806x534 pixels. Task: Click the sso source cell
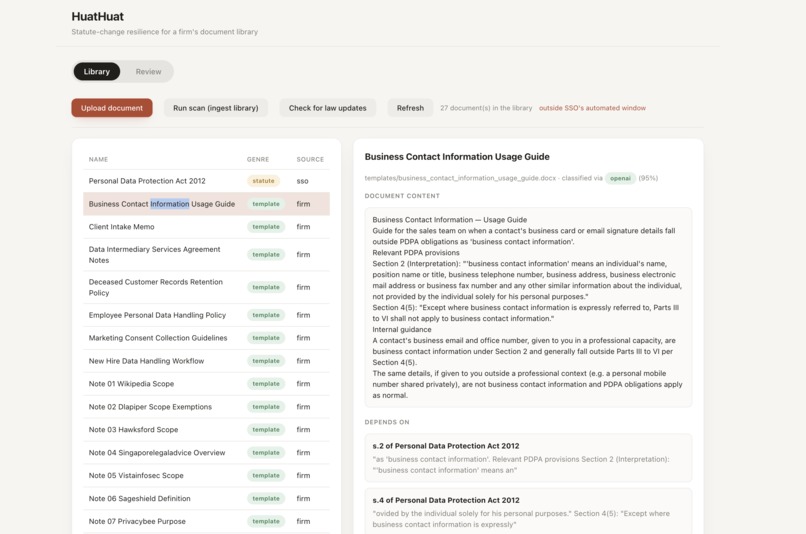click(x=302, y=181)
